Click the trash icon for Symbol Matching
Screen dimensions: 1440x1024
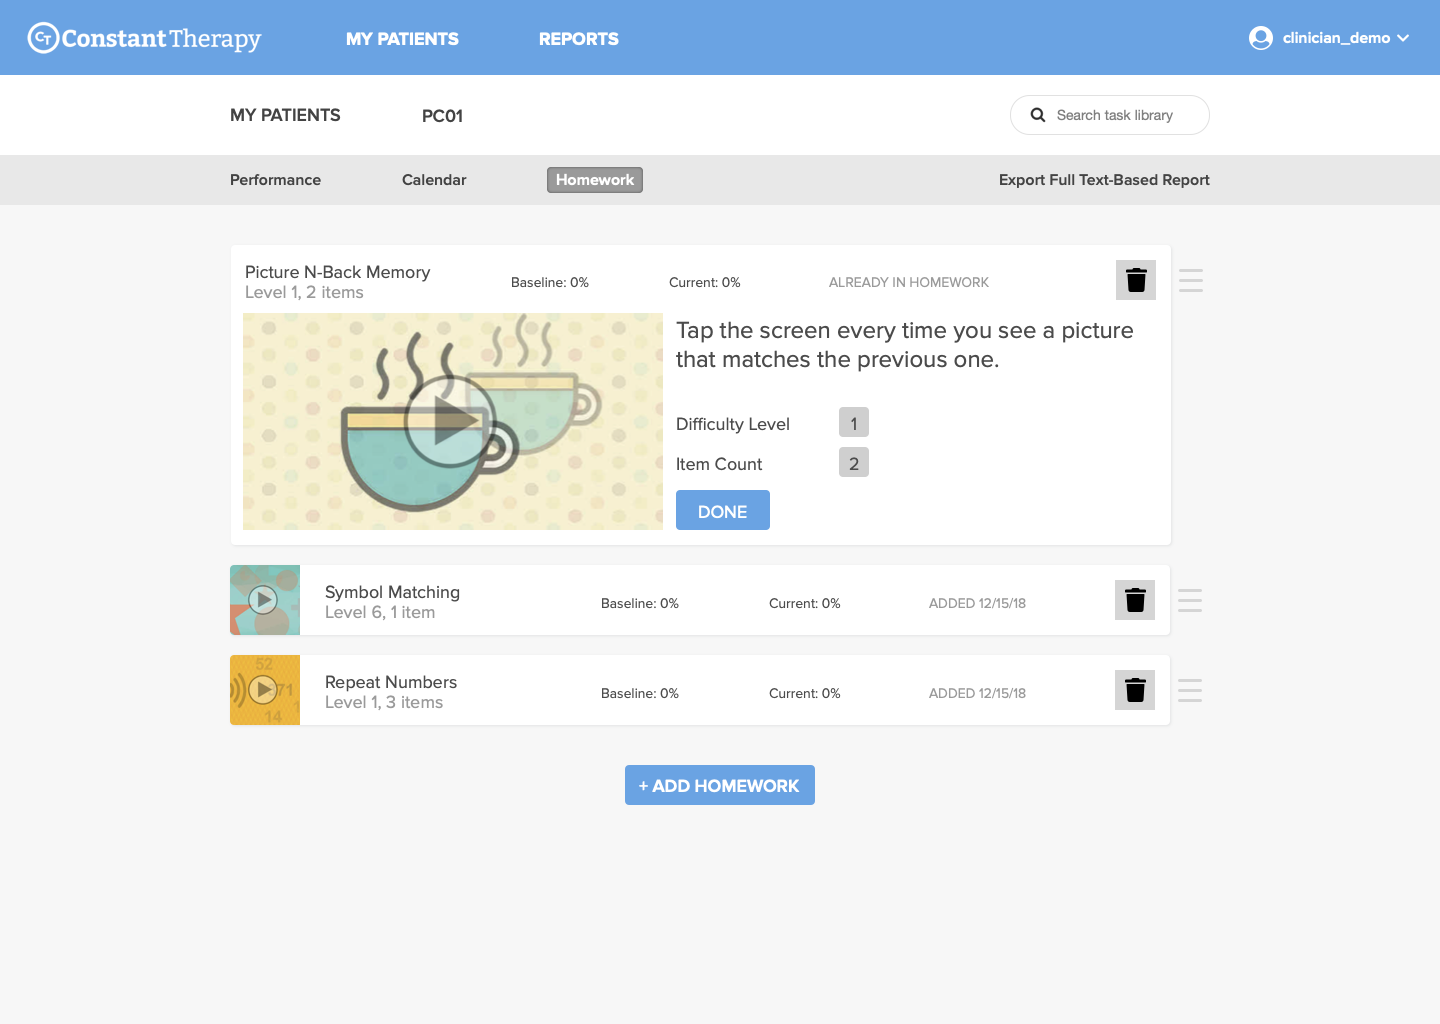(1135, 600)
